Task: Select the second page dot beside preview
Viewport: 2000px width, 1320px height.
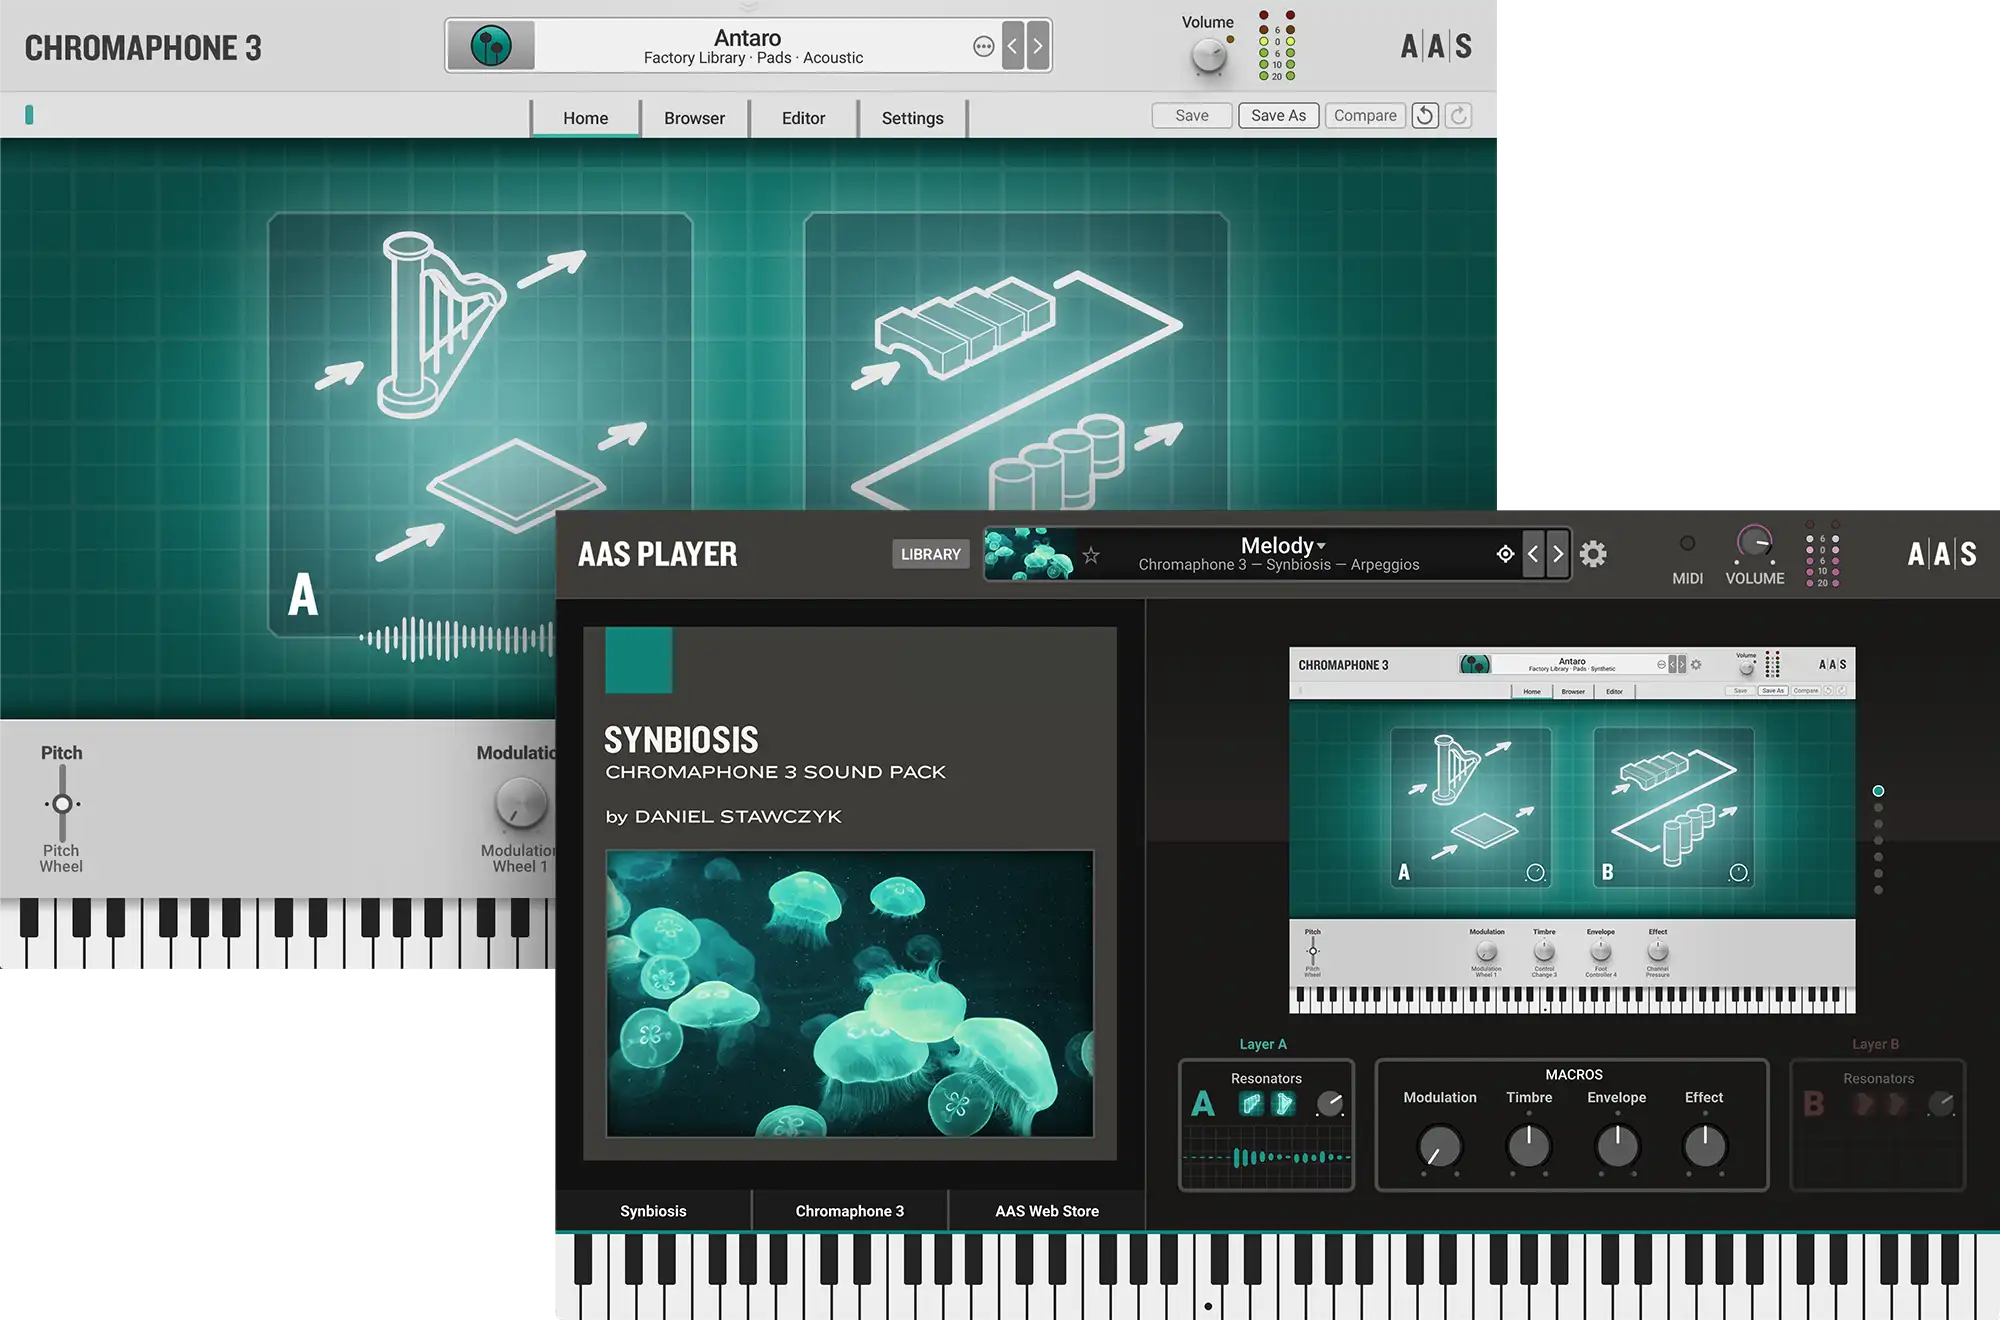Action: pyautogui.click(x=1878, y=808)
